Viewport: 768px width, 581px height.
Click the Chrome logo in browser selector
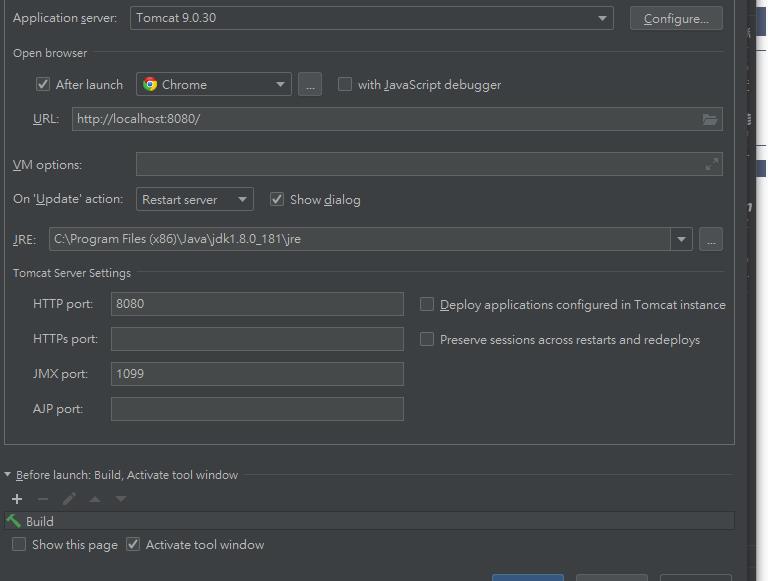coord(150,84)
